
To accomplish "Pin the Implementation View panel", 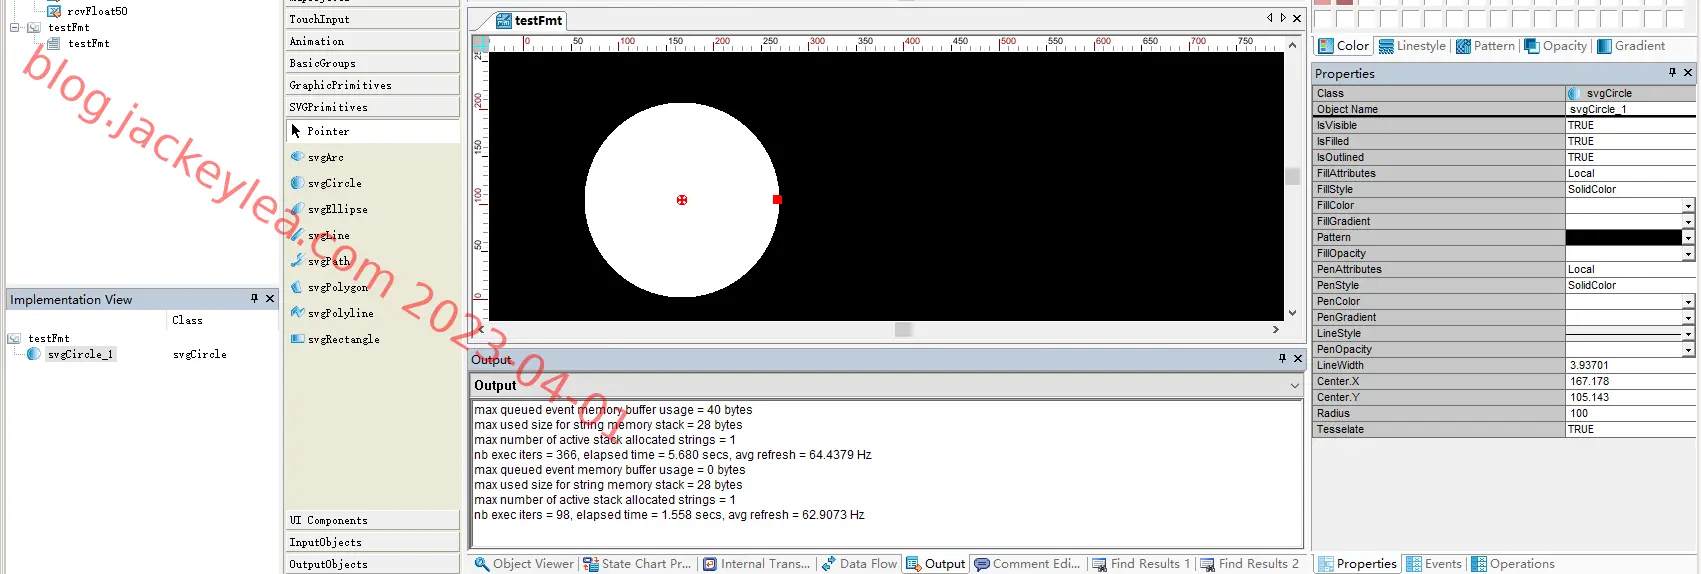I will click(x=254, y=298).
